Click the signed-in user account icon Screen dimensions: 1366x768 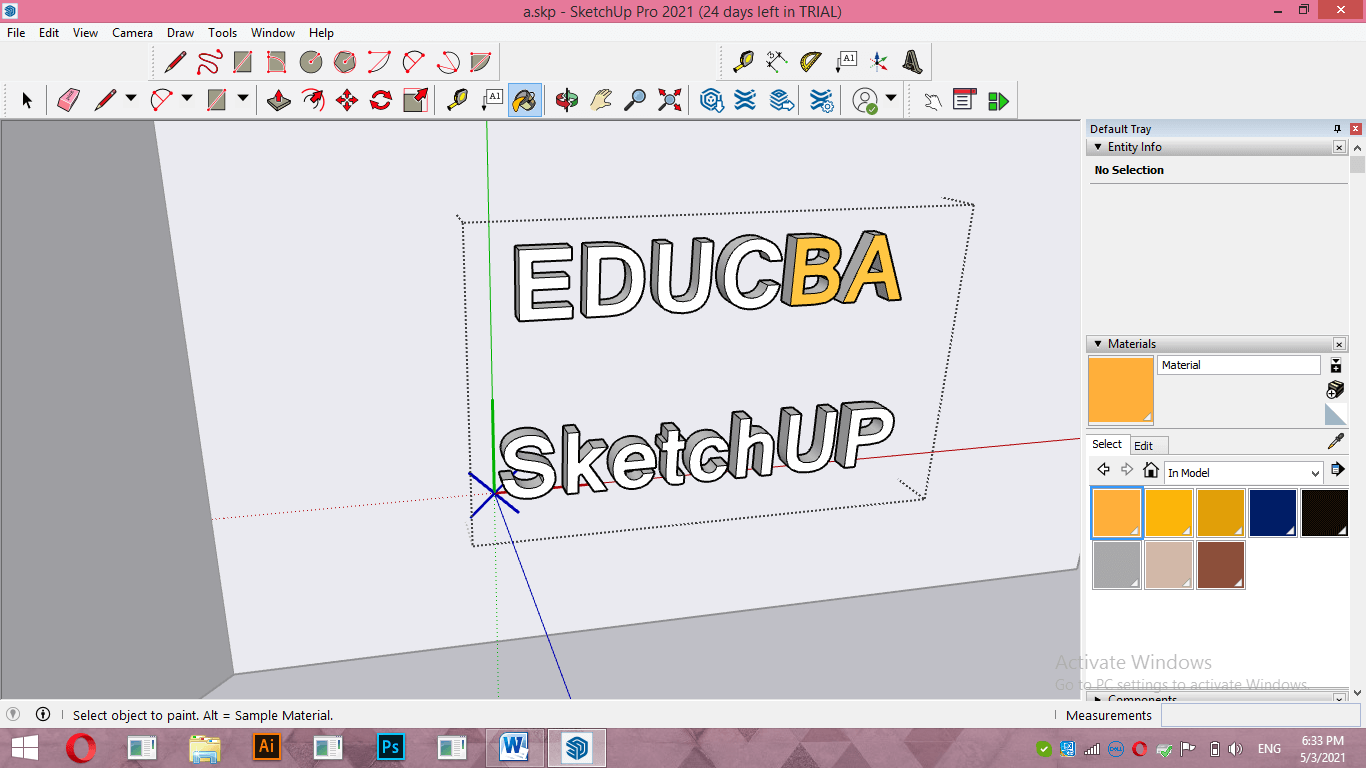(865, 100)
